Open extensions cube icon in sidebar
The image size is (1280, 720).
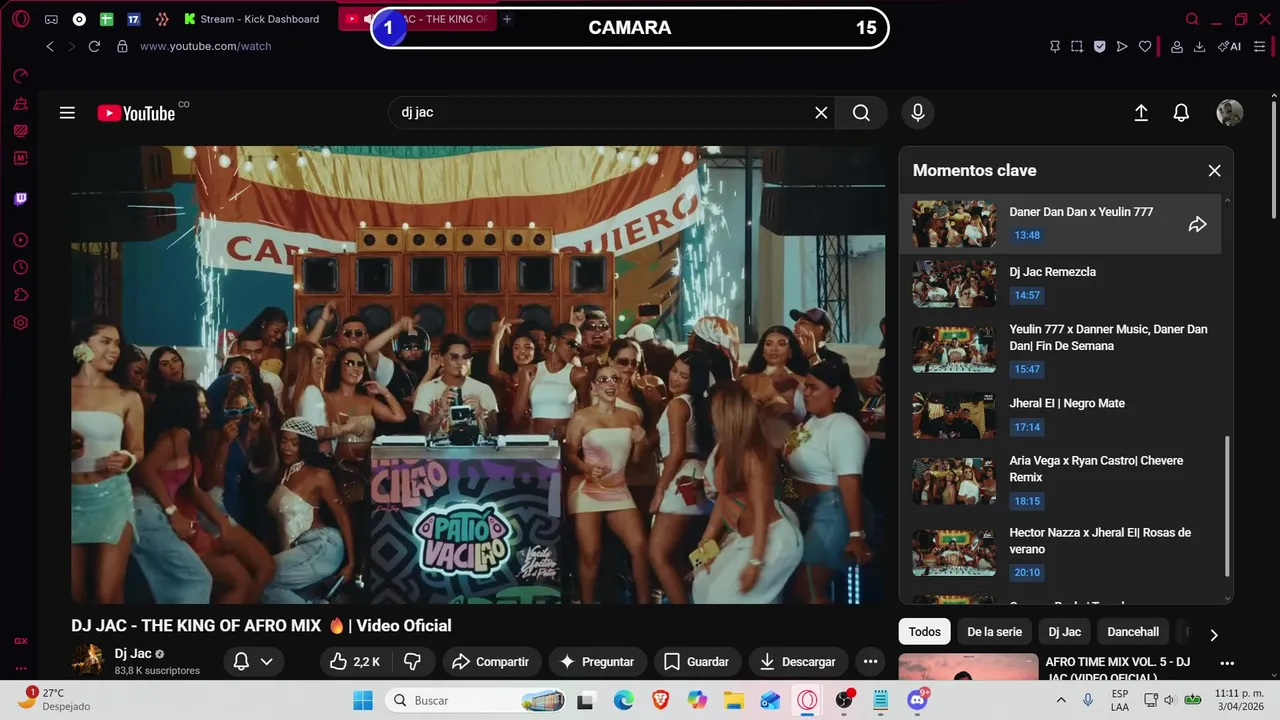(x=20, y=295)
